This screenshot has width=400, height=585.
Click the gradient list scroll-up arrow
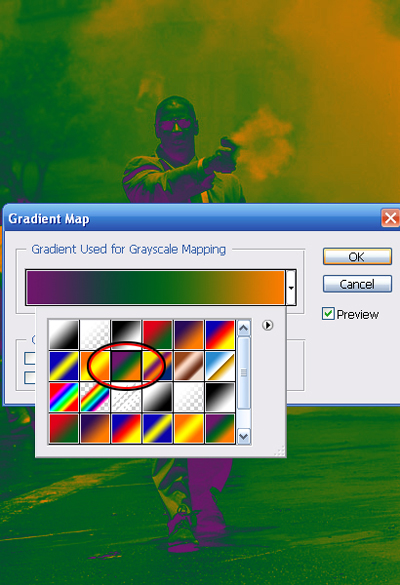point(244,328)
